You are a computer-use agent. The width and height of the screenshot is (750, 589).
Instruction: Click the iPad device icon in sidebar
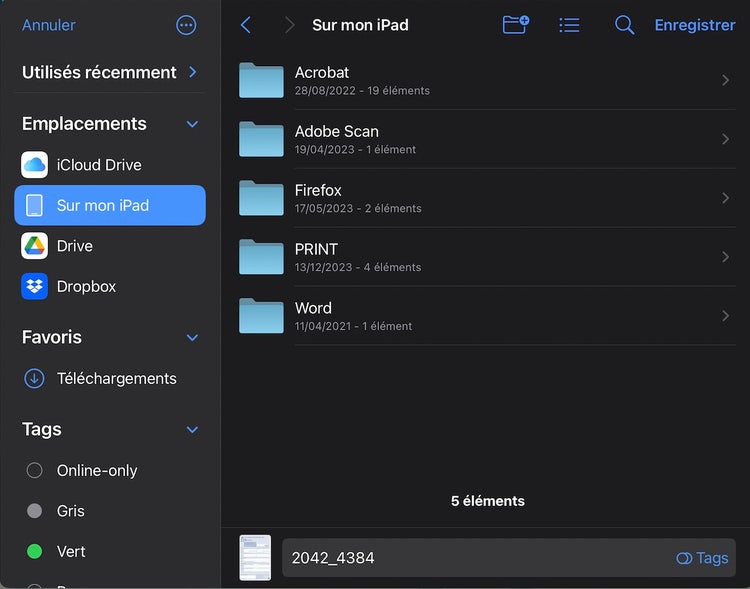click(x=34, y=205)
